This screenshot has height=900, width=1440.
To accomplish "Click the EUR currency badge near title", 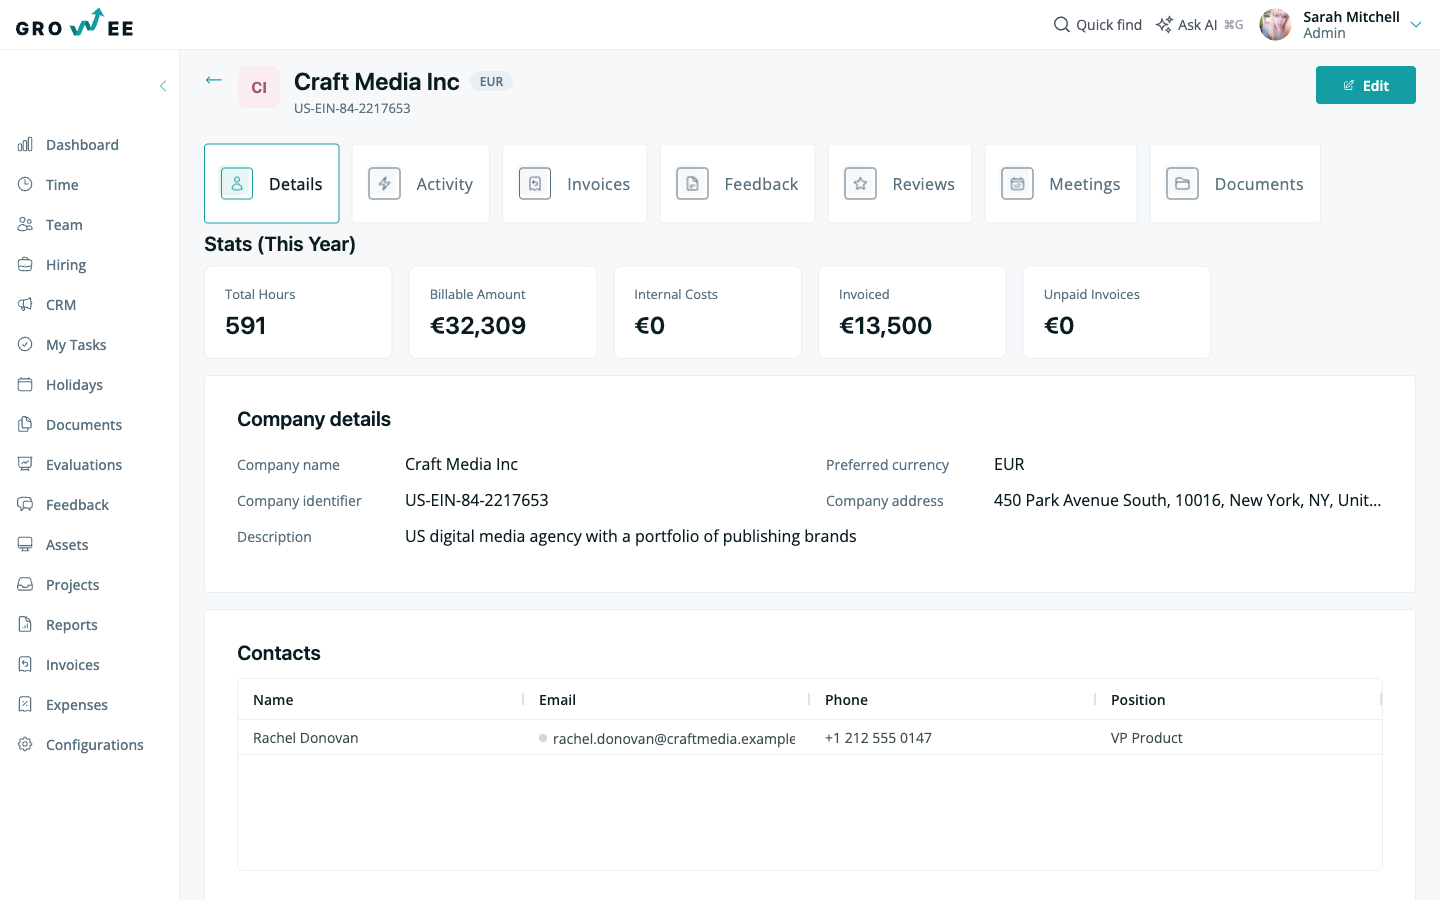I will click(x=491, y=81).
